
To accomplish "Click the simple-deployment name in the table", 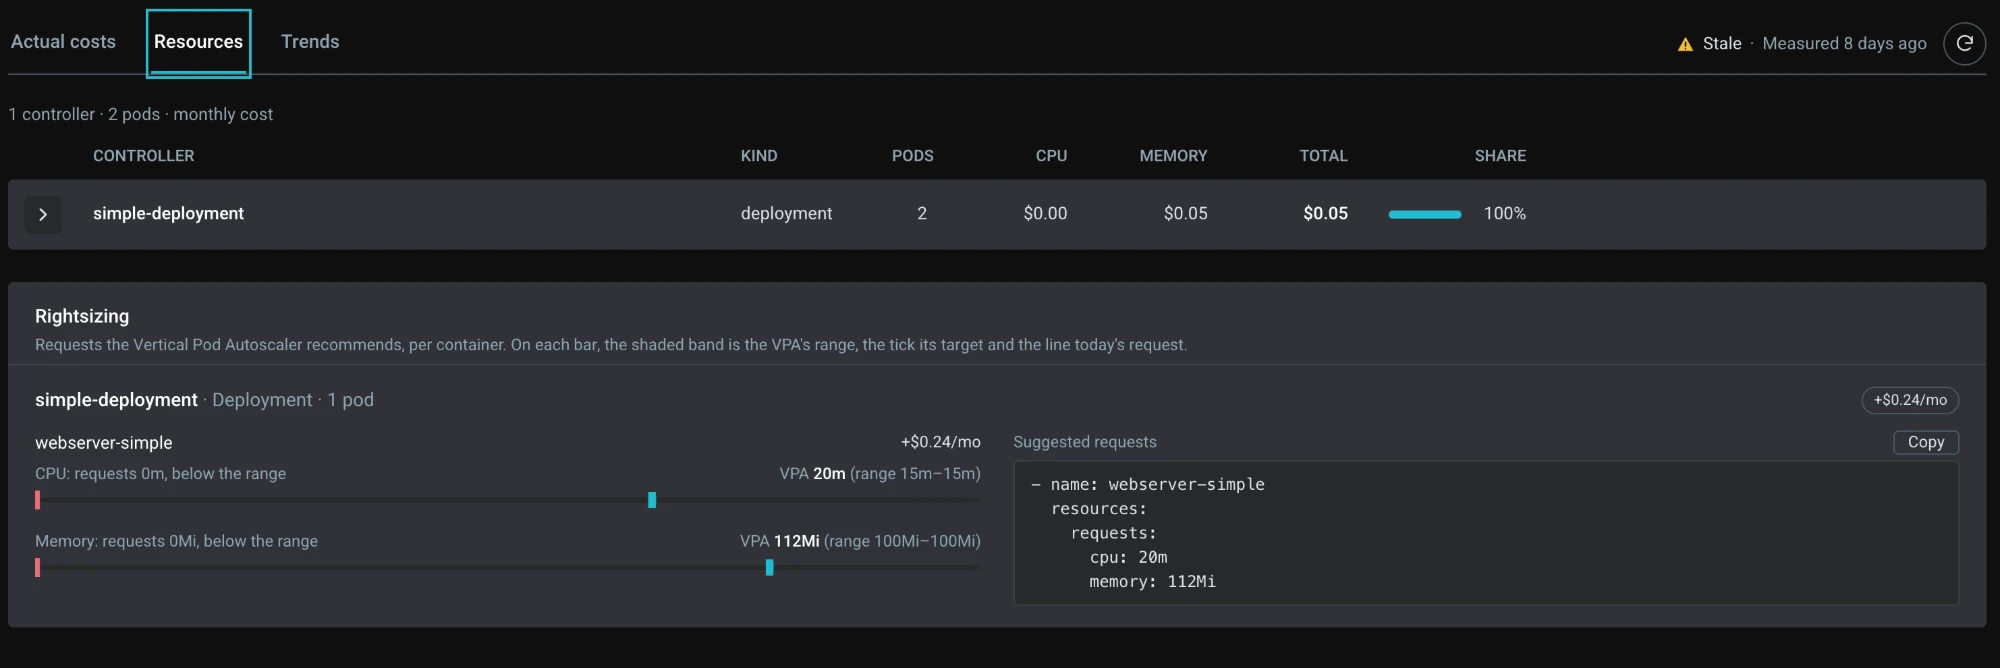I will [168, 213].
